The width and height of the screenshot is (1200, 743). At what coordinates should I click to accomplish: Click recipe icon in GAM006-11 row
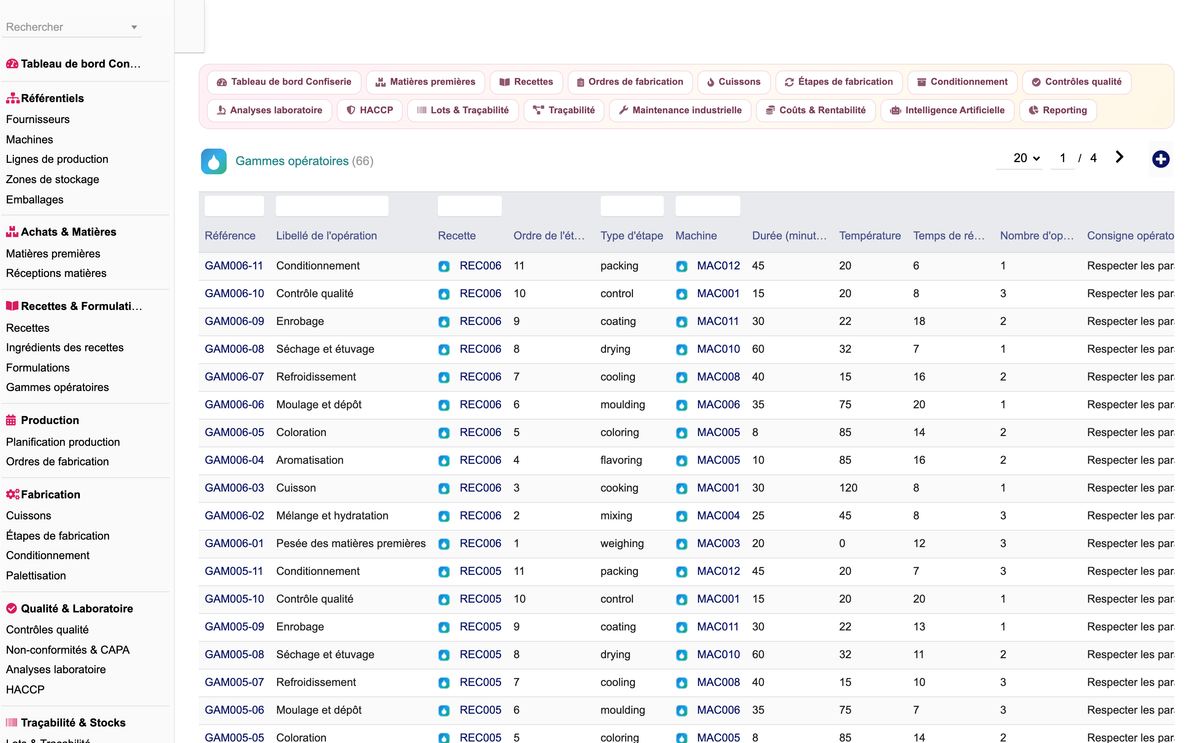[x=444, y=267]
